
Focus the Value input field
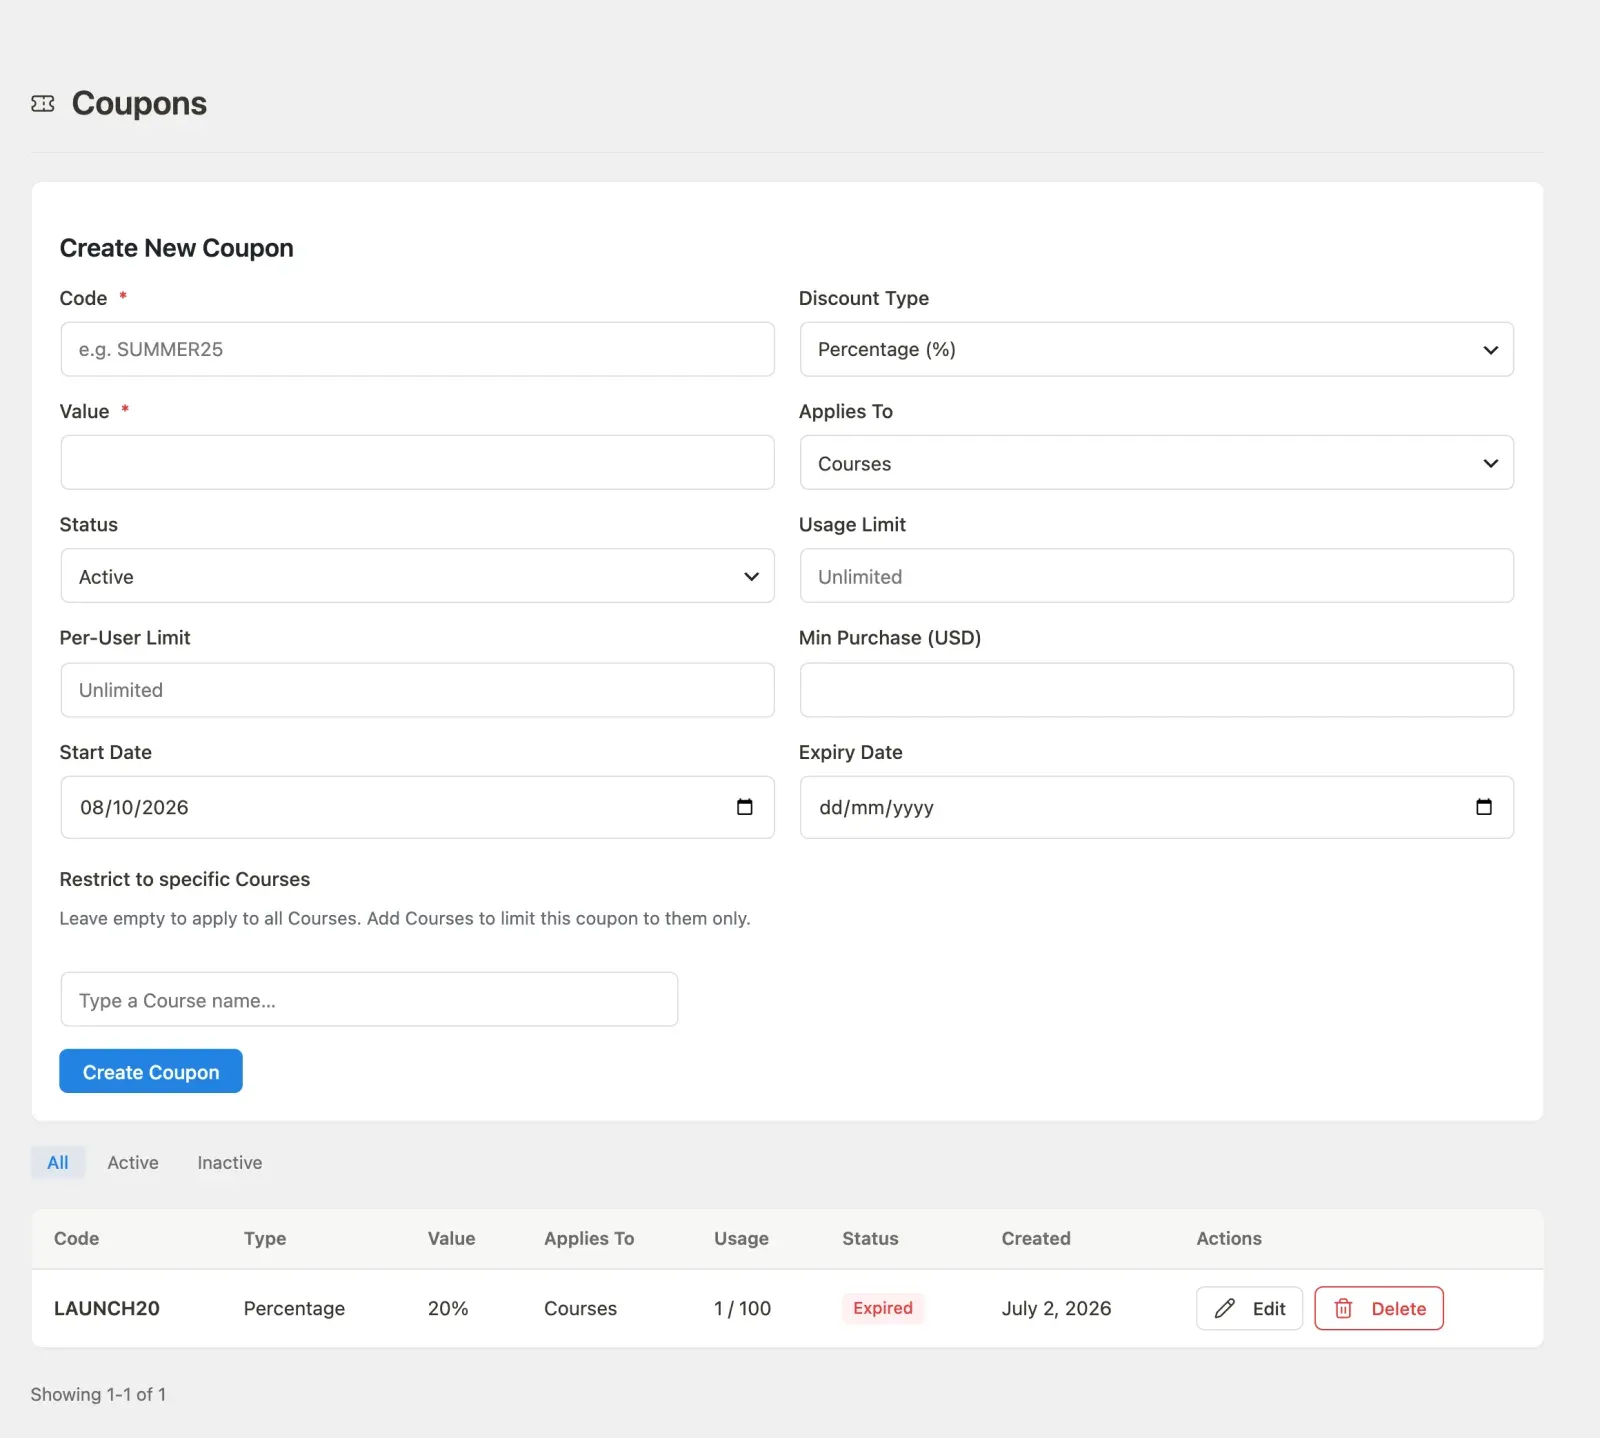click(417, 463)
